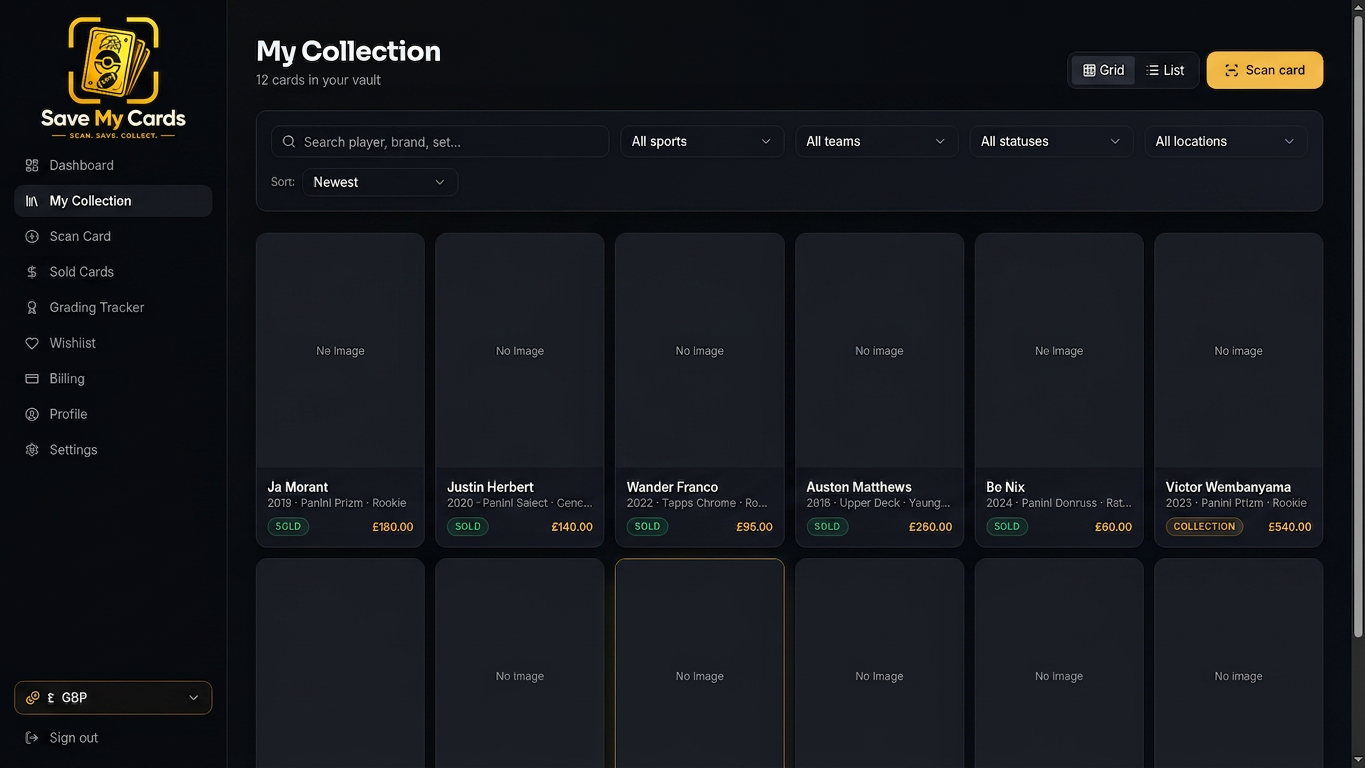Click the Sign out arrow icon
The image size is (1365, 768).
pos(32,738)
